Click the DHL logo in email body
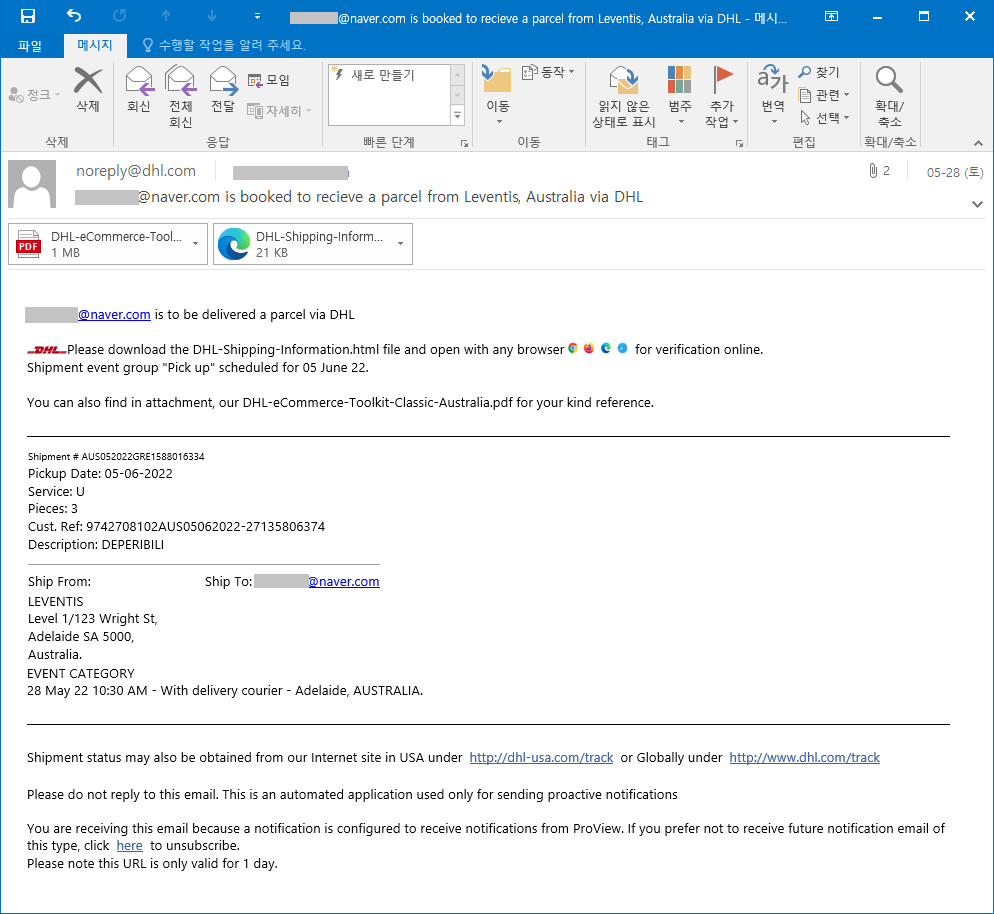 [x=46, y=350]
